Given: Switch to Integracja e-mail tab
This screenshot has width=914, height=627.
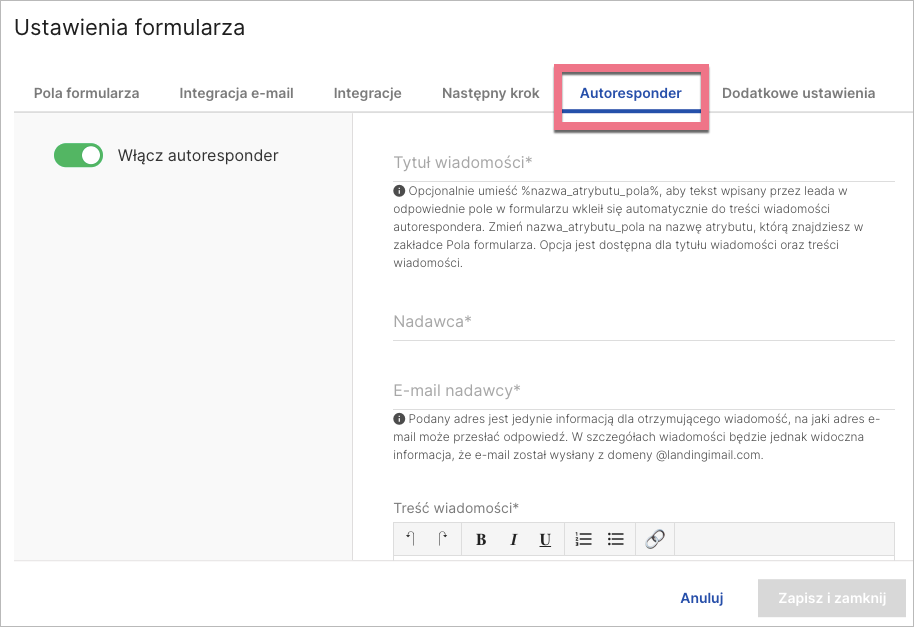Looking at the screenshot, I should [x=236, y=93].
